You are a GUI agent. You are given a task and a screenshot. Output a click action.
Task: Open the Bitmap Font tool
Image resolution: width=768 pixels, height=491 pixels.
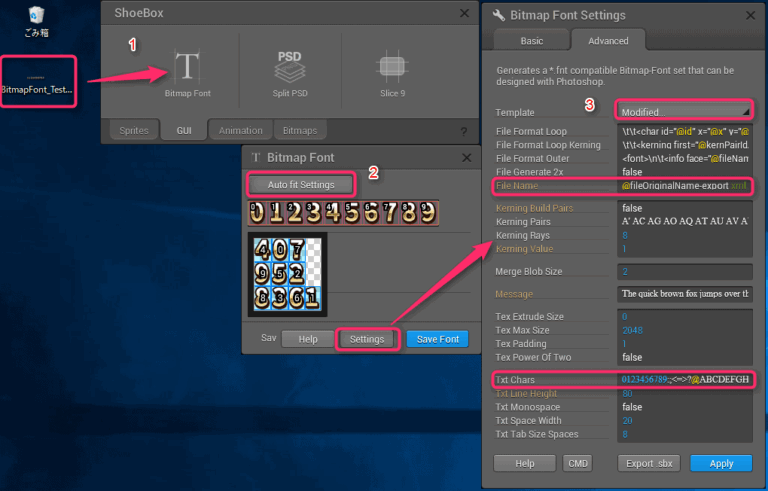[187, 72]
